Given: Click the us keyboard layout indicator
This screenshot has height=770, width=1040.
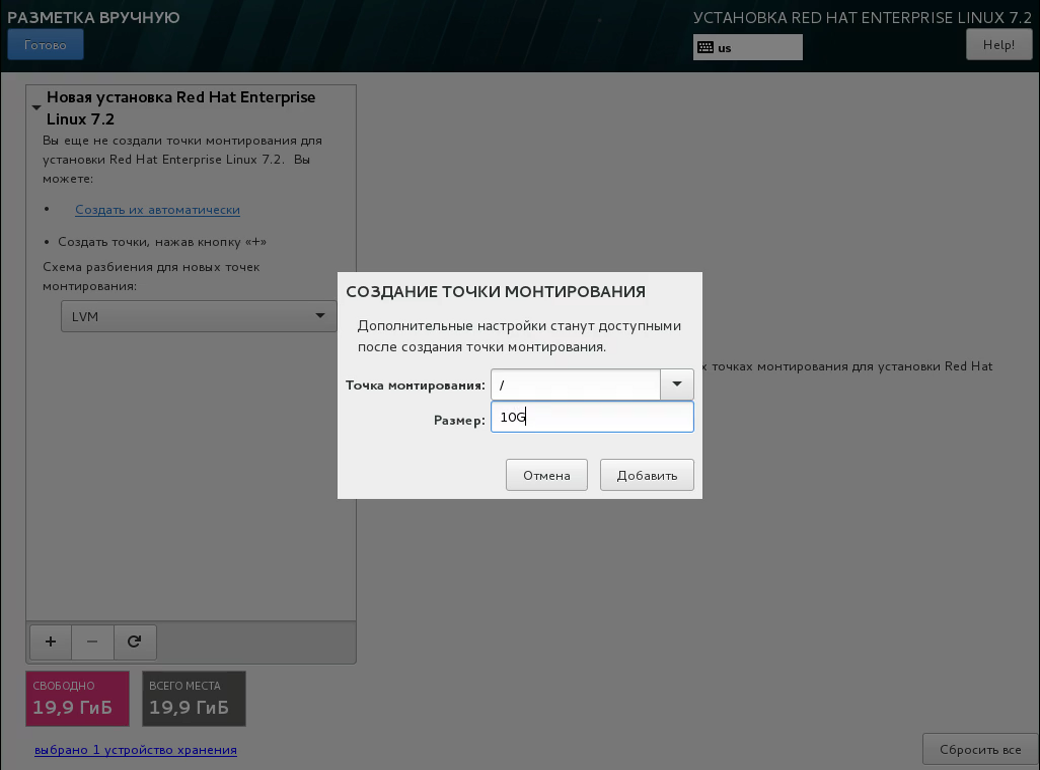Looking at the screenshot, I should tap(748, 48).
